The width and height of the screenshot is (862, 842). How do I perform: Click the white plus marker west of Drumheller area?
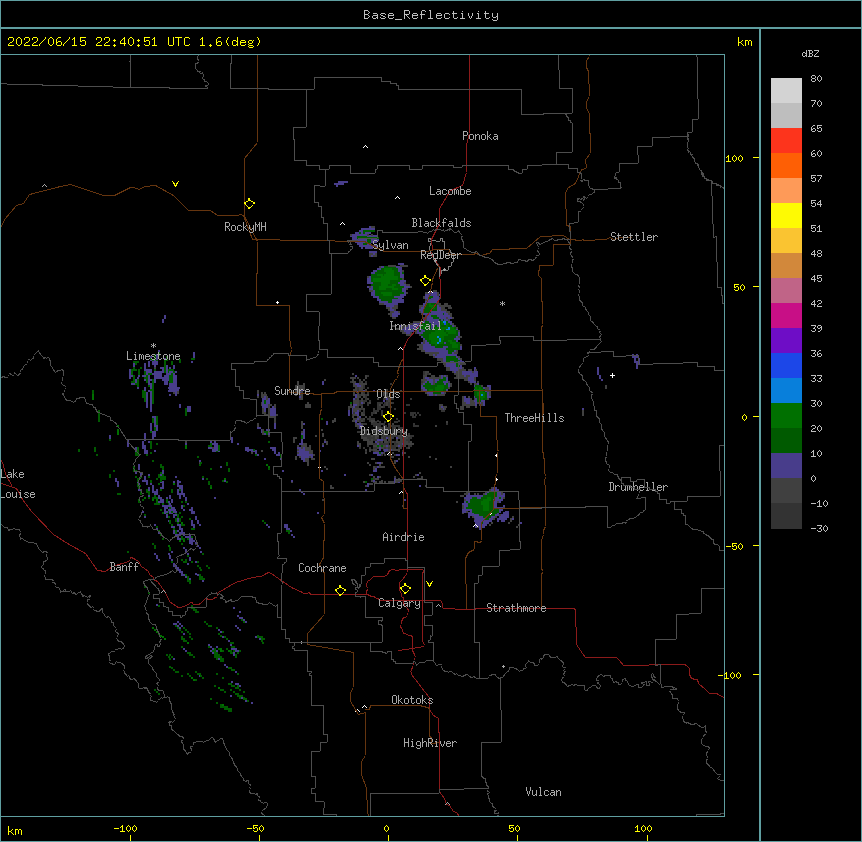(x=612, y=375)
